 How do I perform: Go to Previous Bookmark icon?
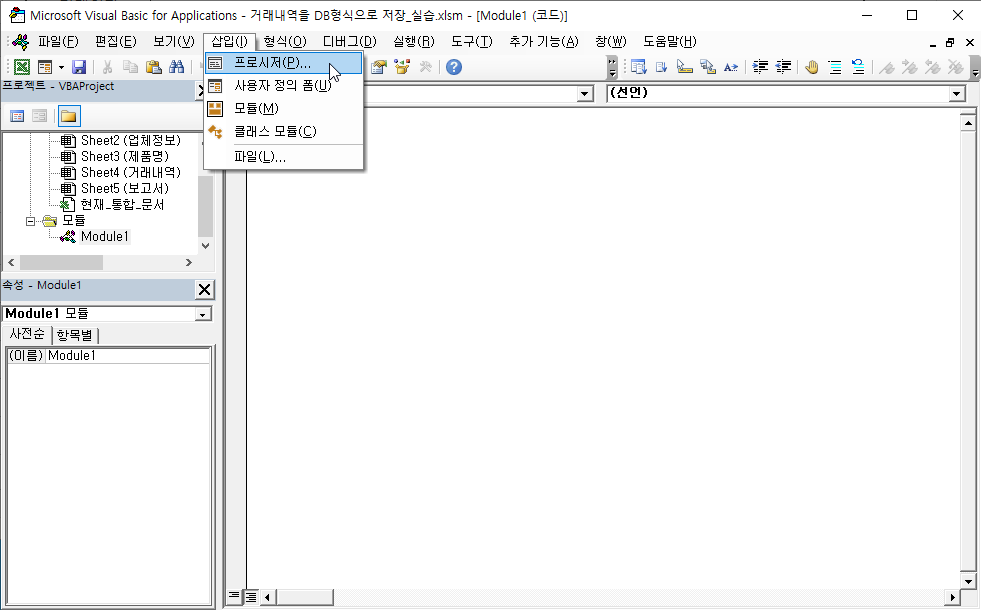click(933, 67)
